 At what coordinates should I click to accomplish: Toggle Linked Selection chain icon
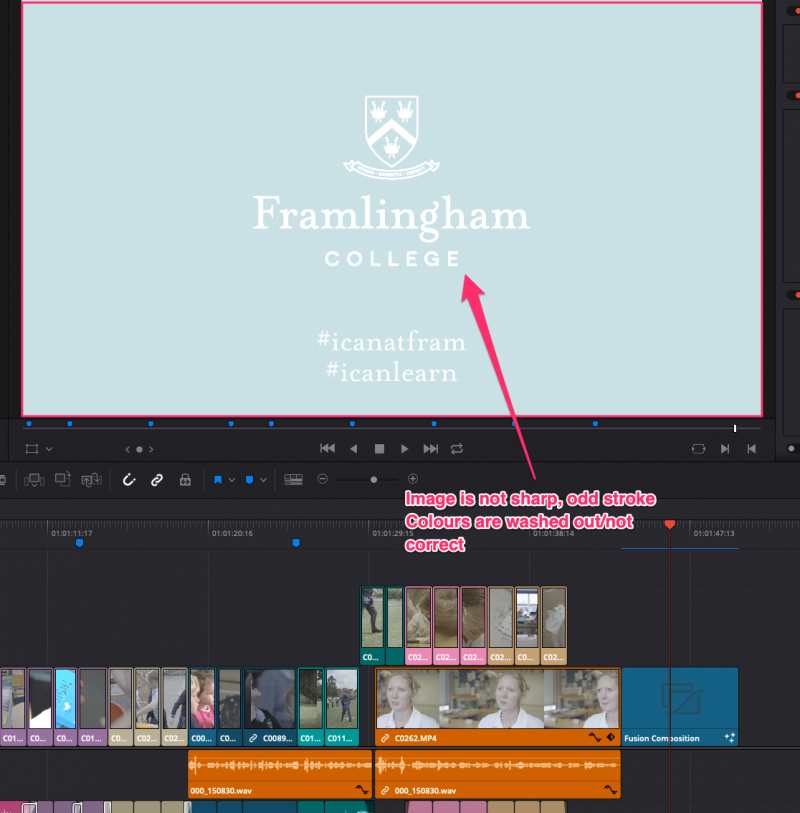click(157, 480)
